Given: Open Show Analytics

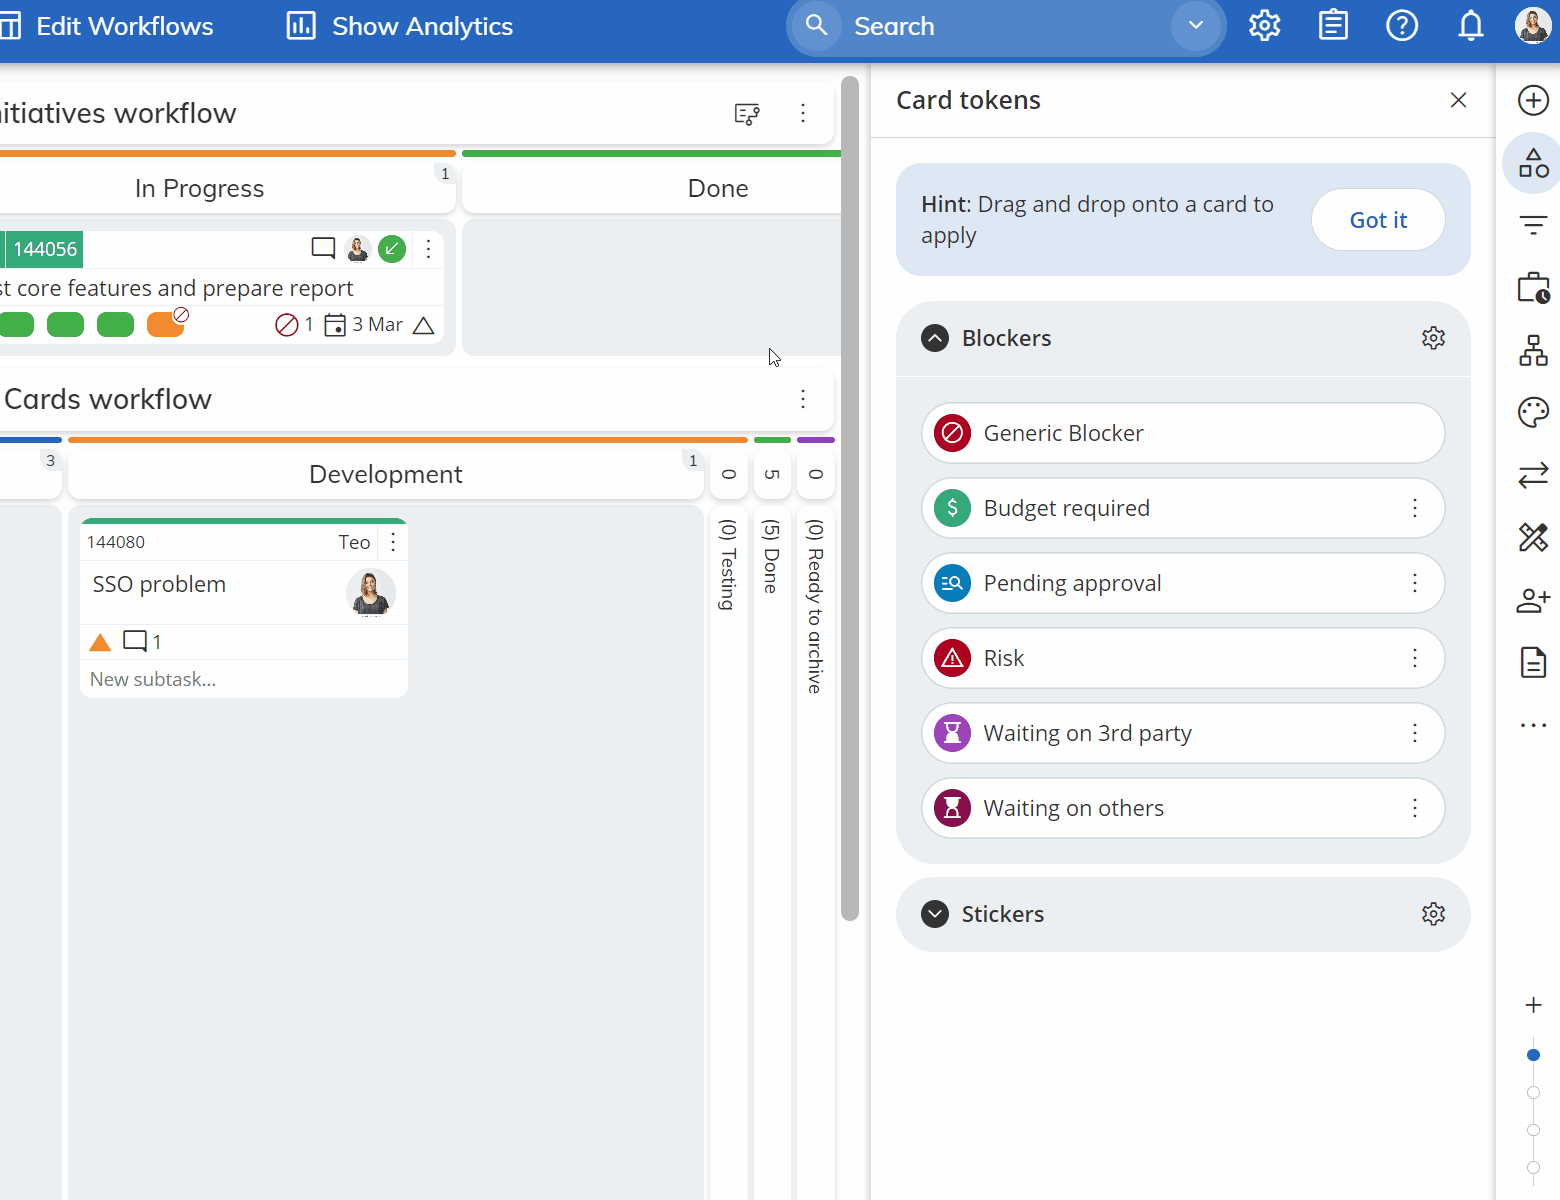Looking at the screenshot, I should [x=400, y=26].
